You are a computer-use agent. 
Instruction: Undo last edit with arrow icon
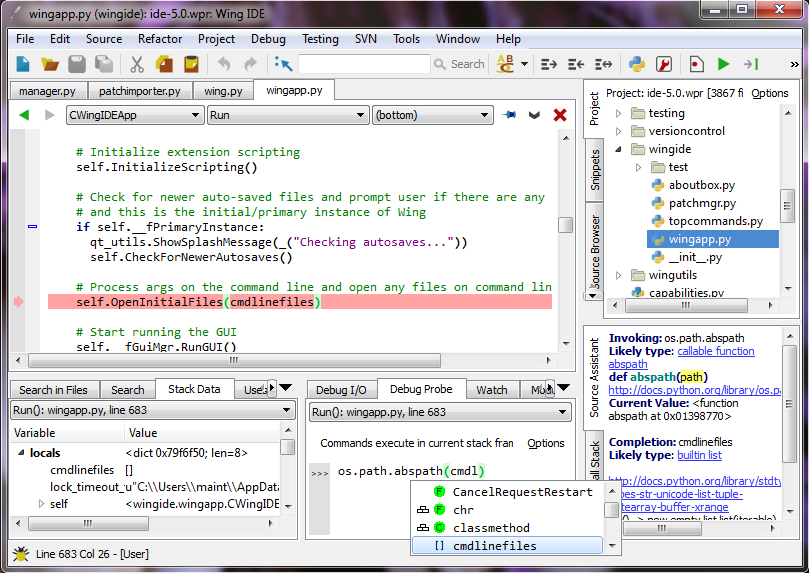(x=224, y=64)
